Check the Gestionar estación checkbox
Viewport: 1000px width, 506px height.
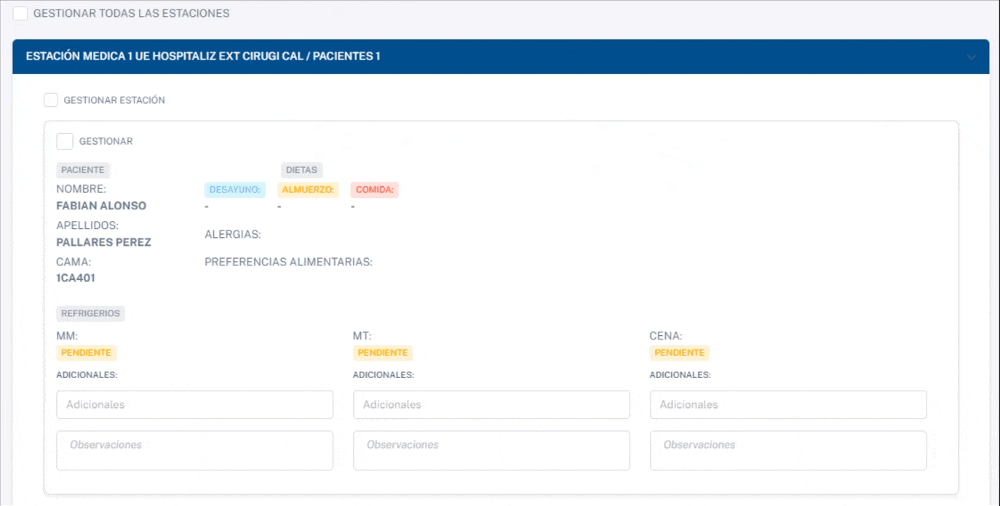click(x=51, y=100)
